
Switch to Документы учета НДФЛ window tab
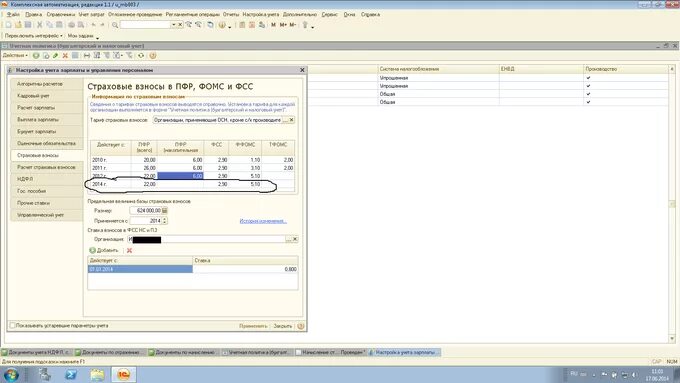point(36,353)
